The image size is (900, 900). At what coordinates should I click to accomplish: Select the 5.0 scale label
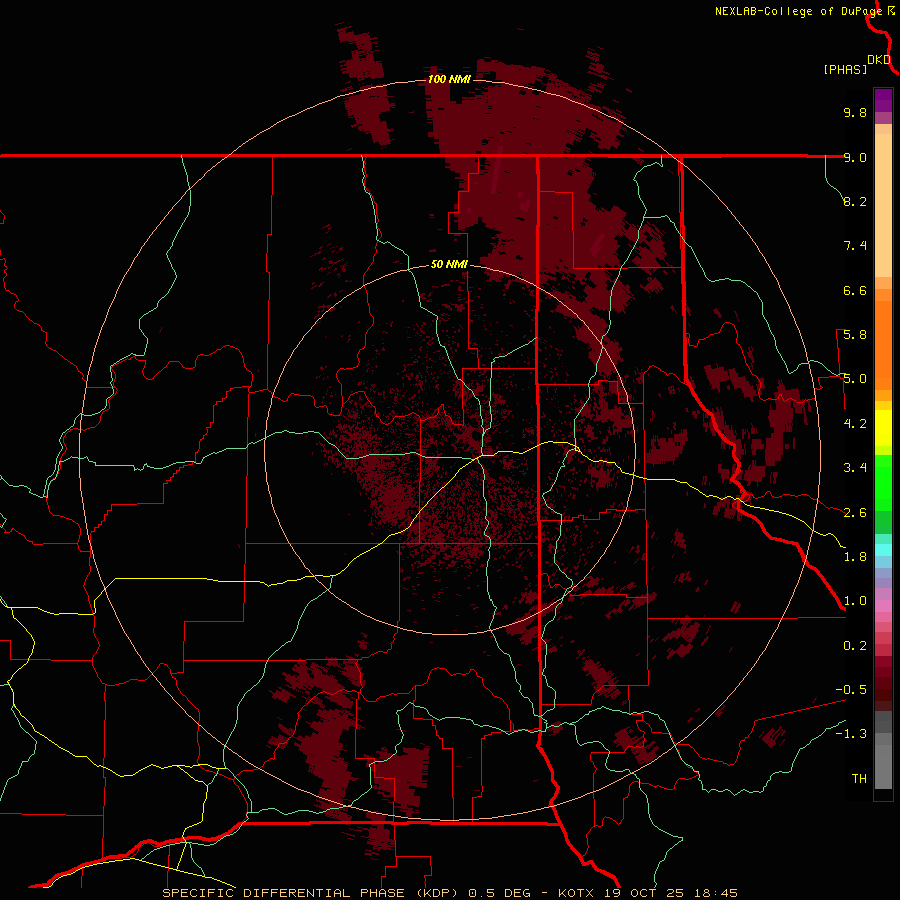[x=855, y=379]
